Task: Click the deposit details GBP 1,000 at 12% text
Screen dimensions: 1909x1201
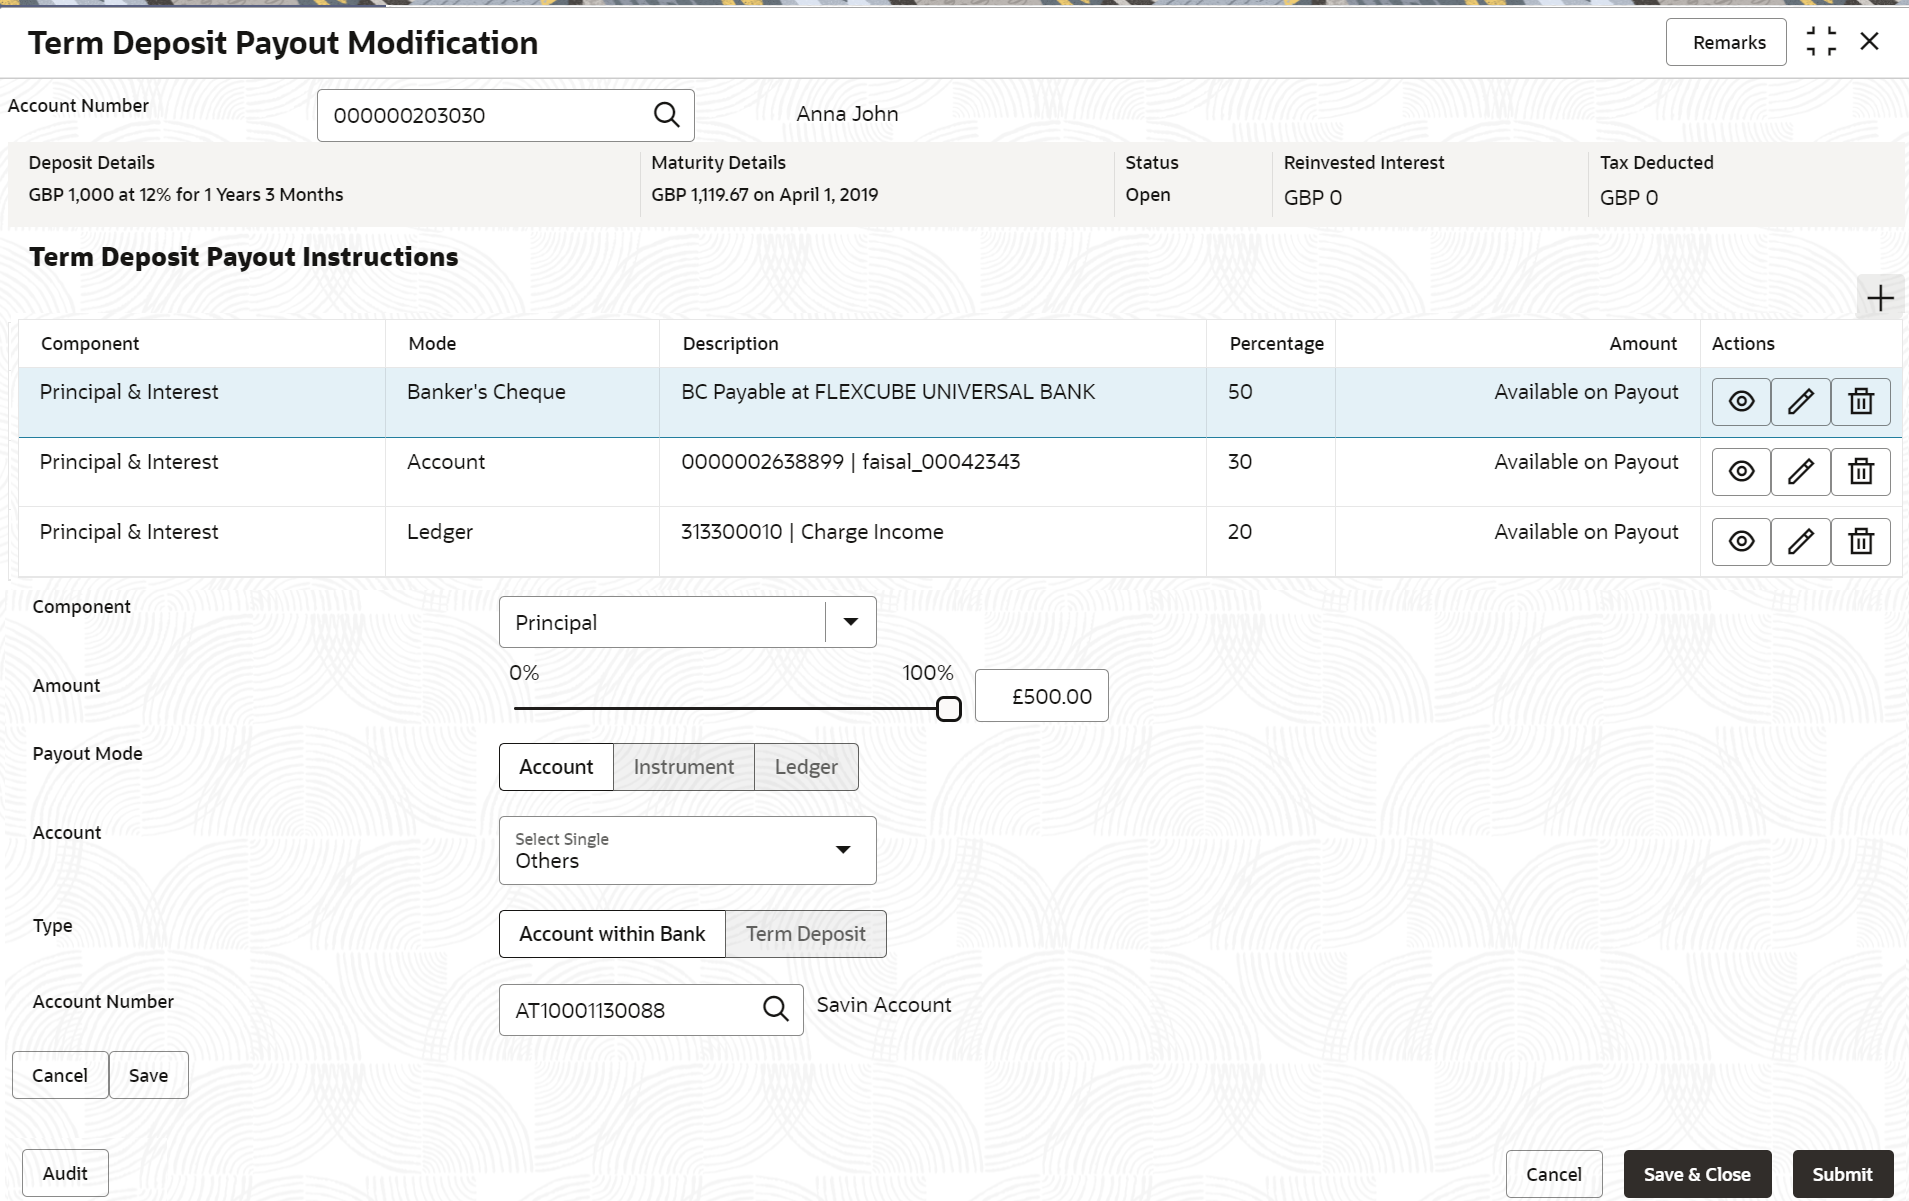Action: pyautogui.click(x=186, y=195)
